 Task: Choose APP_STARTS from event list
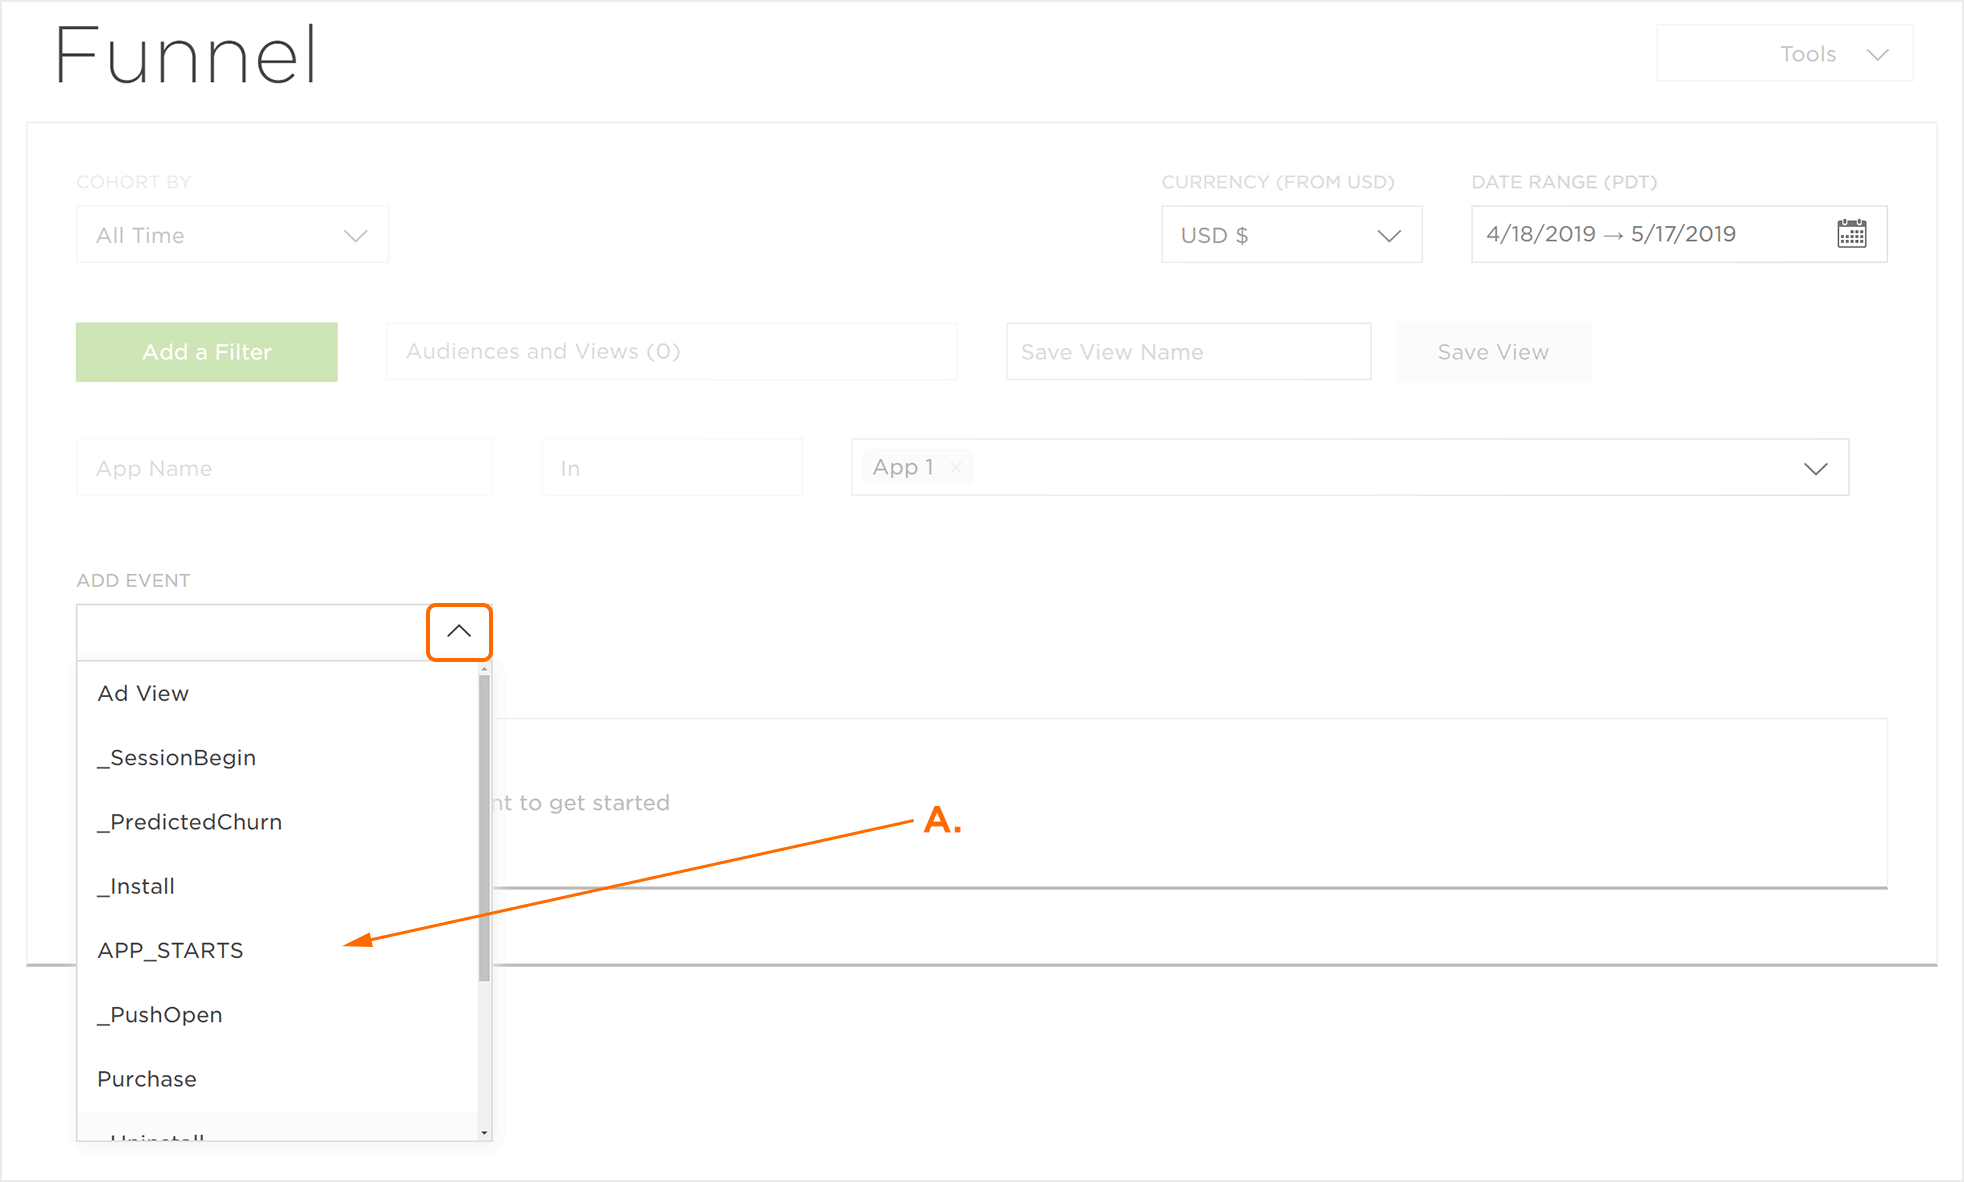tap(170, 950)
